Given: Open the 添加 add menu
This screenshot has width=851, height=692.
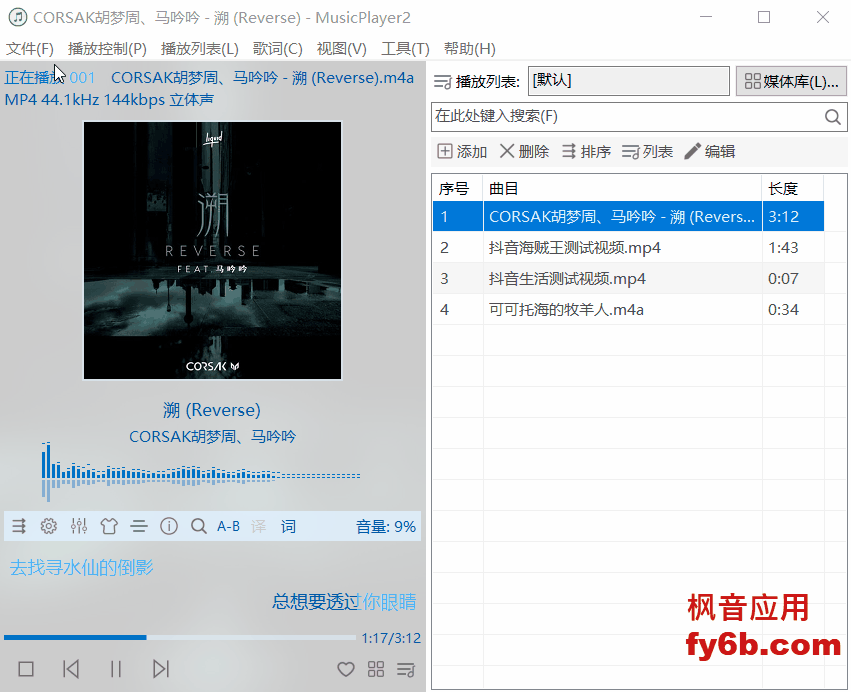Looking at the screenshot, I should click(x=462, y=151).
